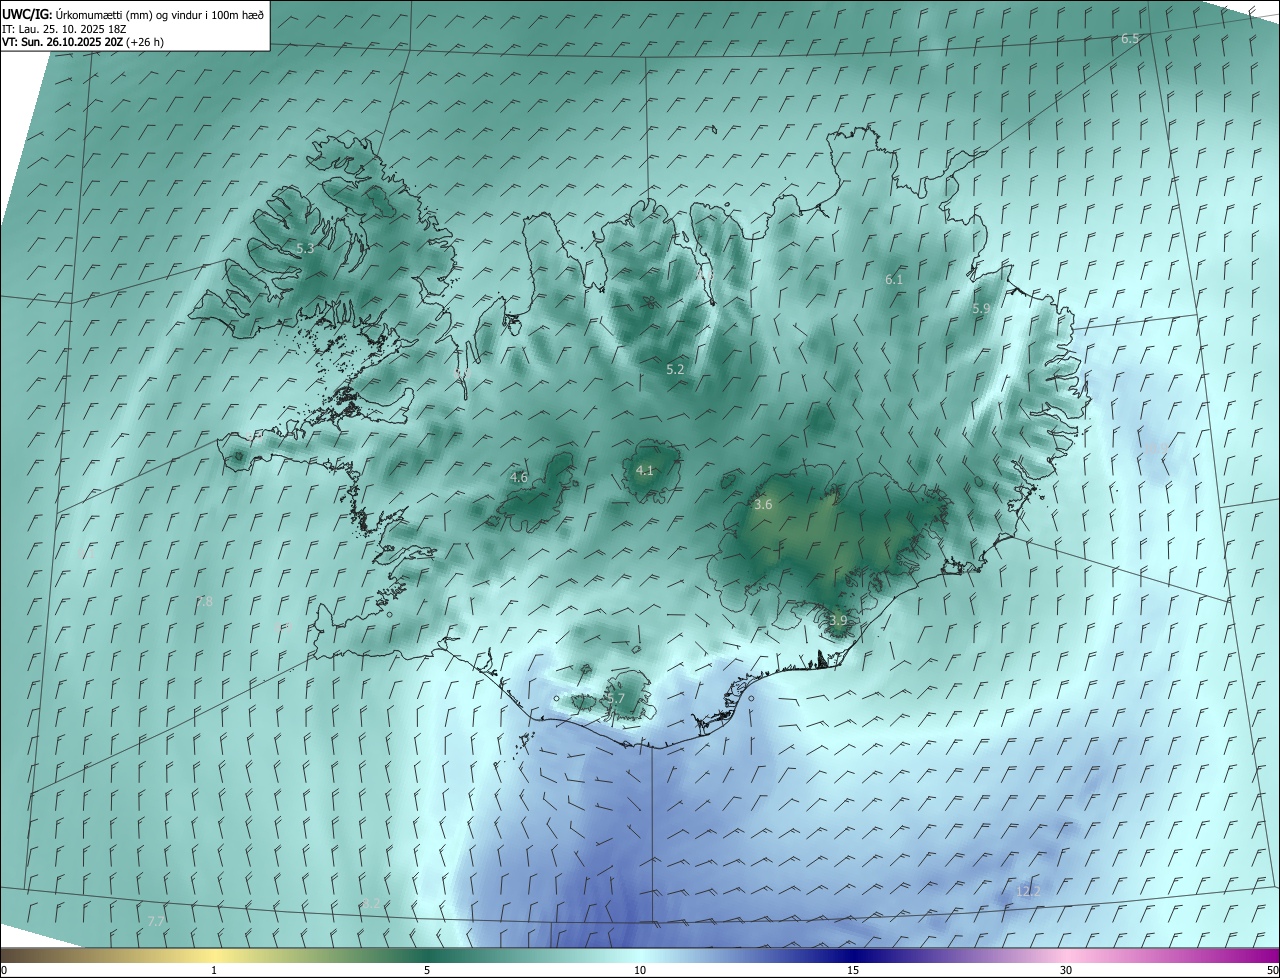Click the 6.5 value label on the map
Screen dimensions: 1280x978
[x=1130, y=38]
